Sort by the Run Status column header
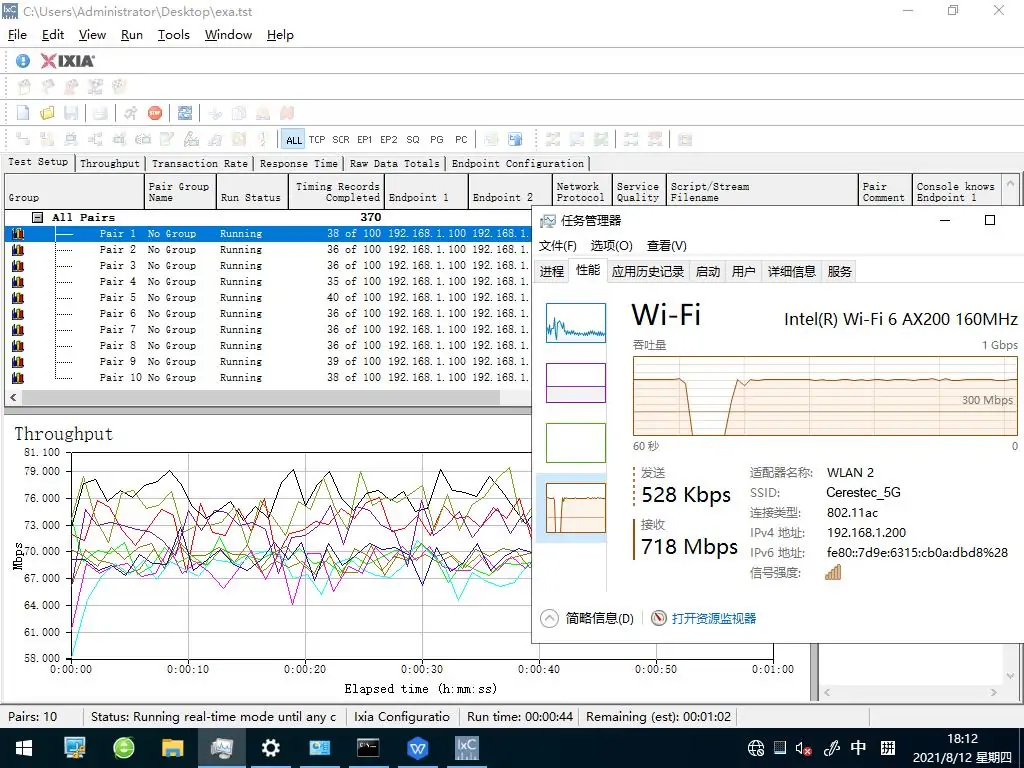 [x=252, y=192]
